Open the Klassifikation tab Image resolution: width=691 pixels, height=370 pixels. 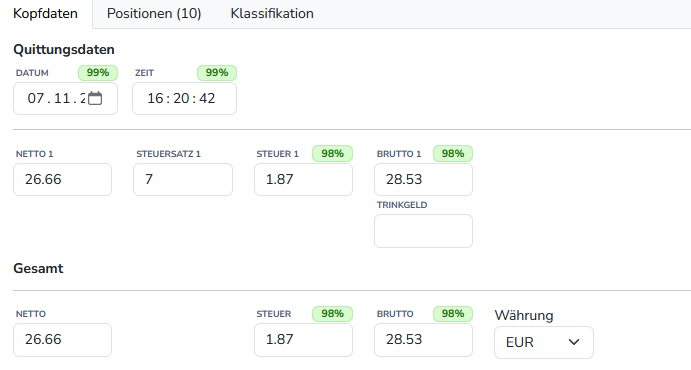point(272,14)
